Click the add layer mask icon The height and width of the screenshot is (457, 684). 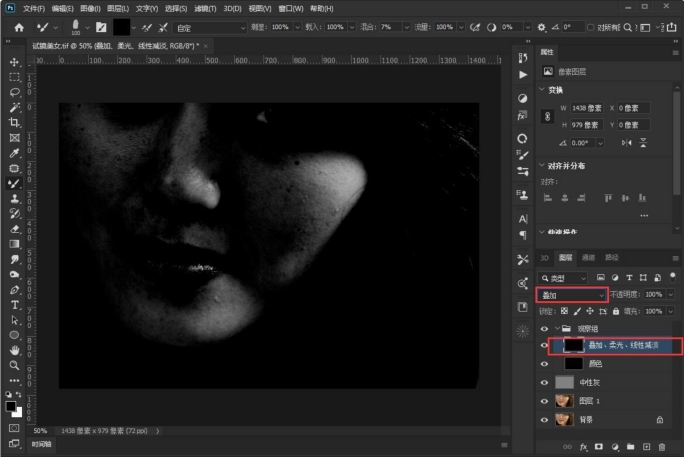pyautogui.click(x=599, y=447)
